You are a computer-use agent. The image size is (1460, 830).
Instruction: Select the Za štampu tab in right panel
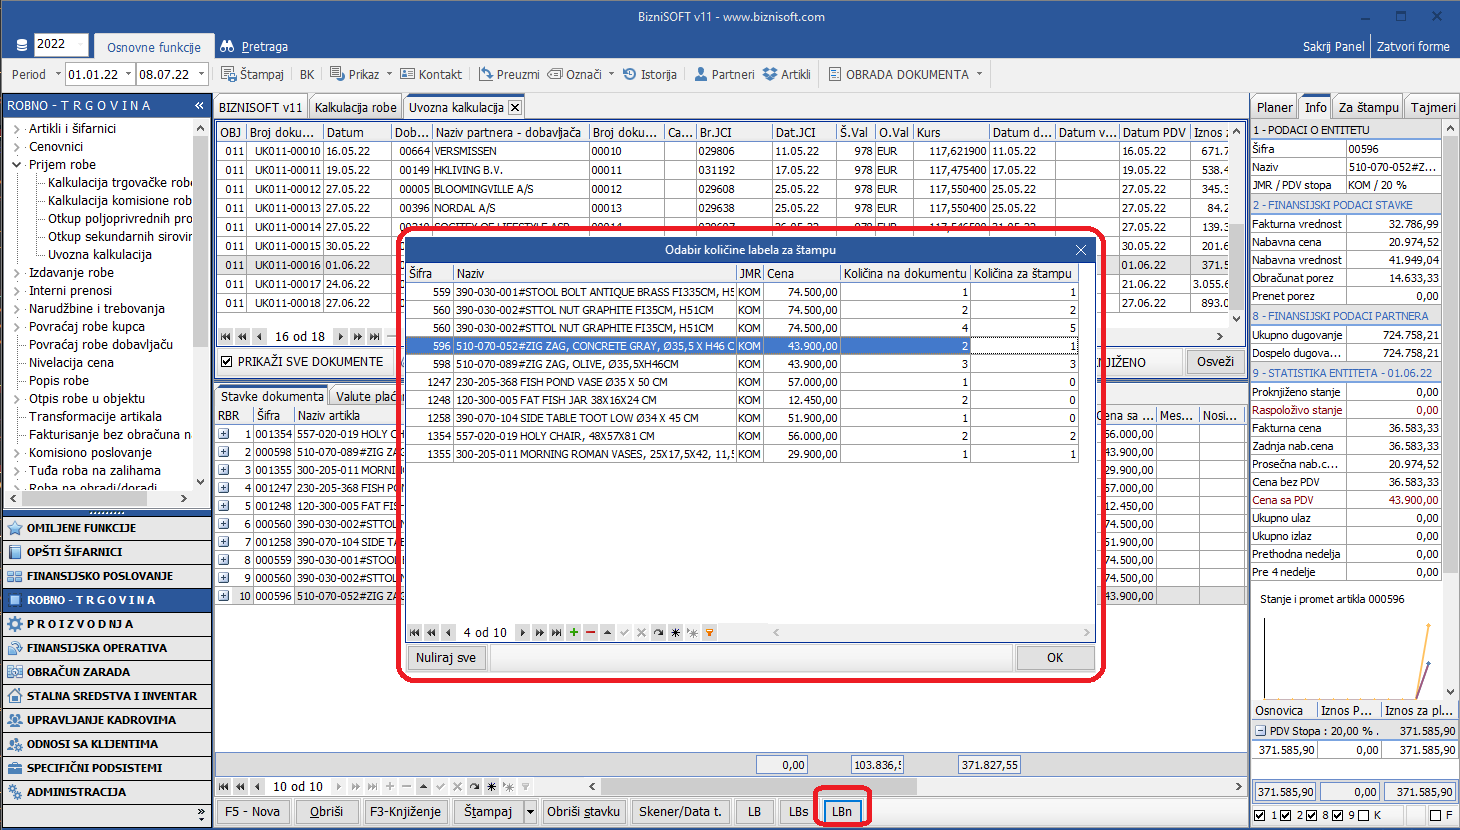pyautogui.click(x=1368, y=107)
